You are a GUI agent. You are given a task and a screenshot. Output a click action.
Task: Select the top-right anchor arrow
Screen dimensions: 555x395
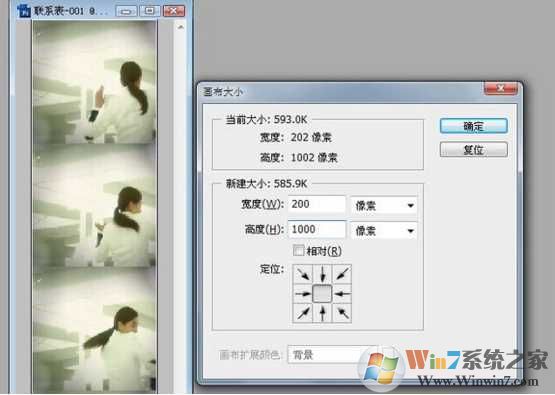tap(342, 274)
